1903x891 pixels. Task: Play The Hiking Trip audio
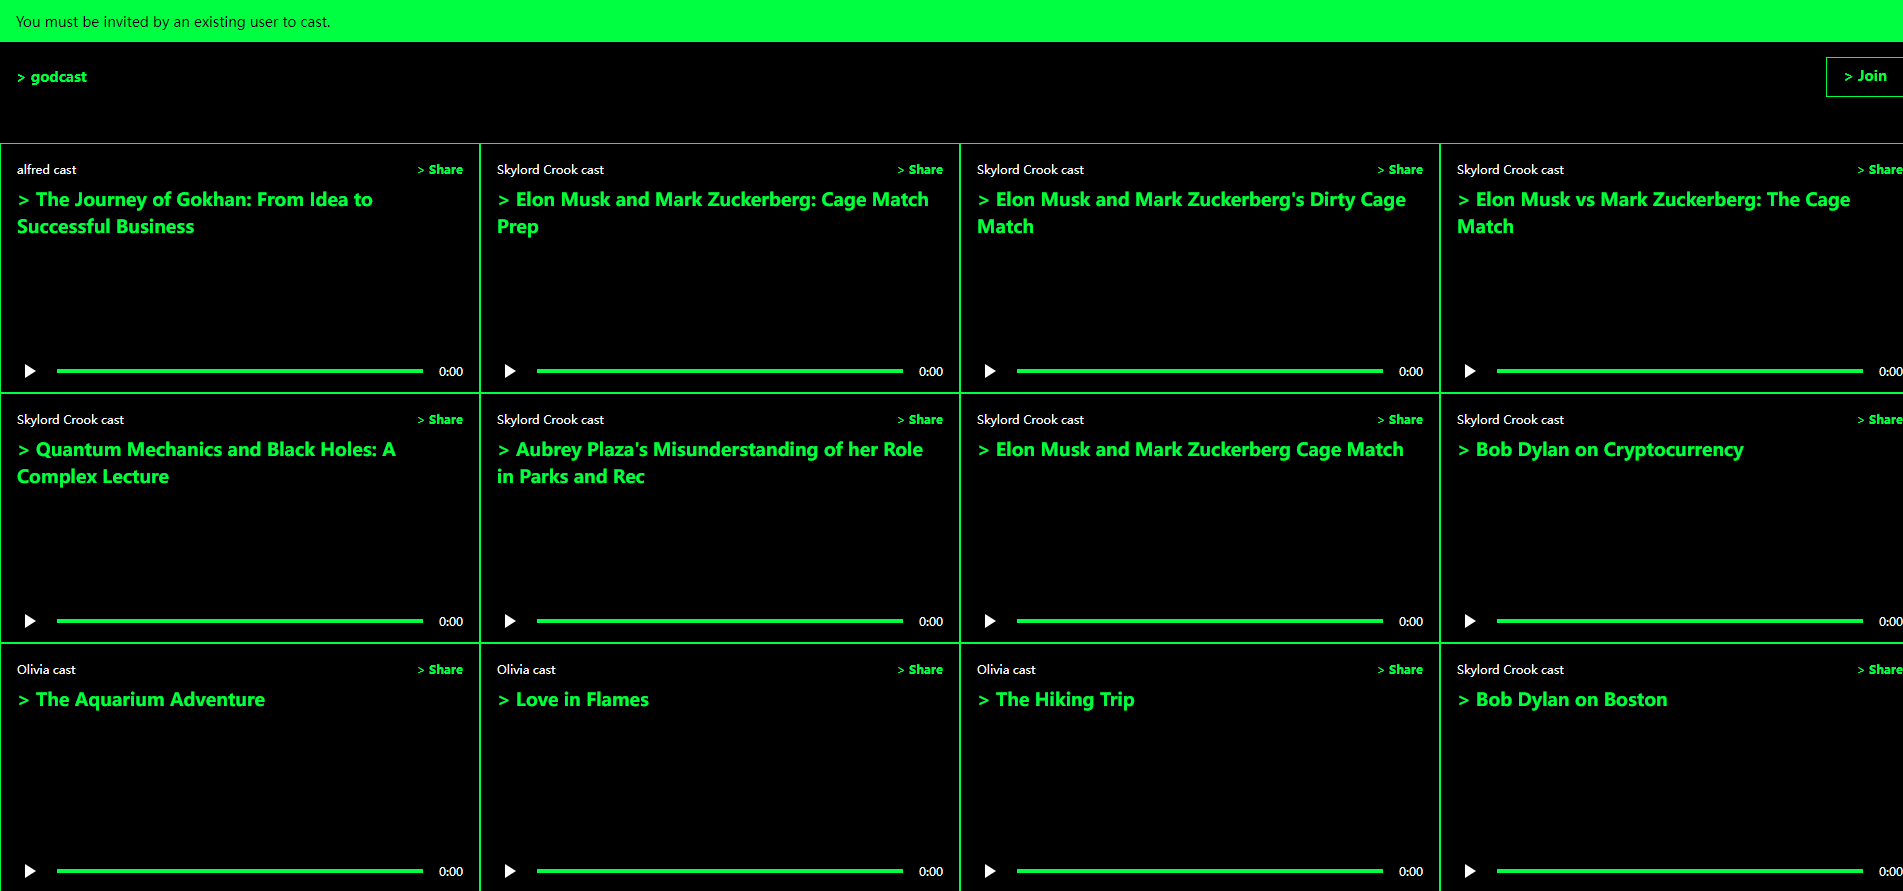[990, 871]
